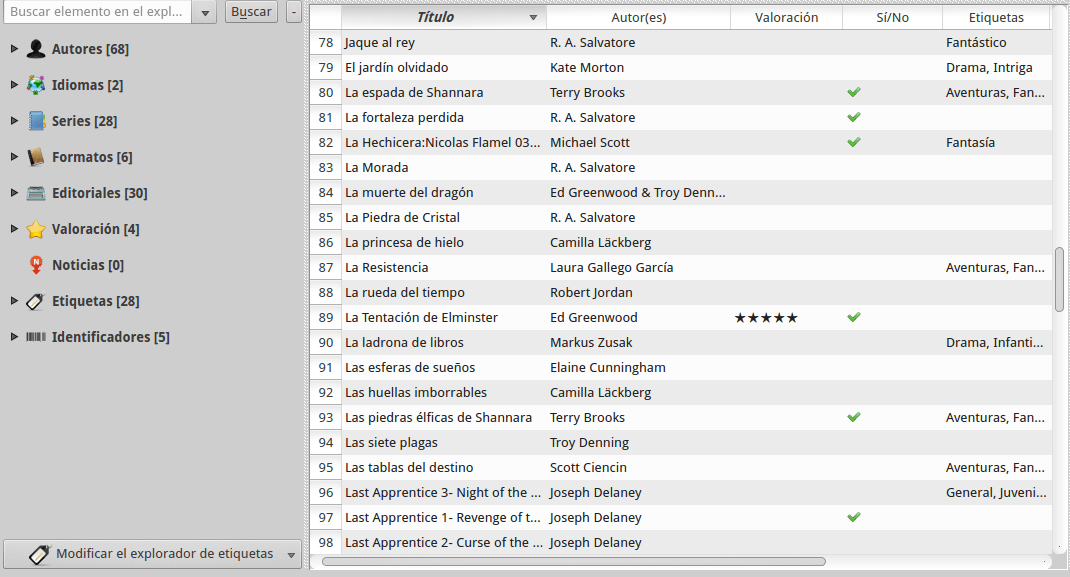This screenshot has width=1070, height=577.
Task: Click the Formatos book icon
Action: [36, 157]
